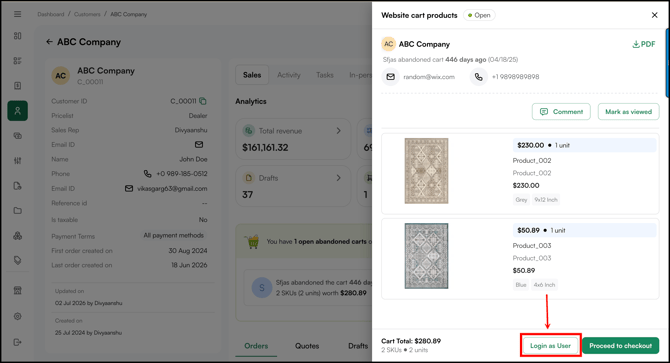Expand the Drafts card chevron
Viewport: 670px width, 363px height.
point(338,178)
